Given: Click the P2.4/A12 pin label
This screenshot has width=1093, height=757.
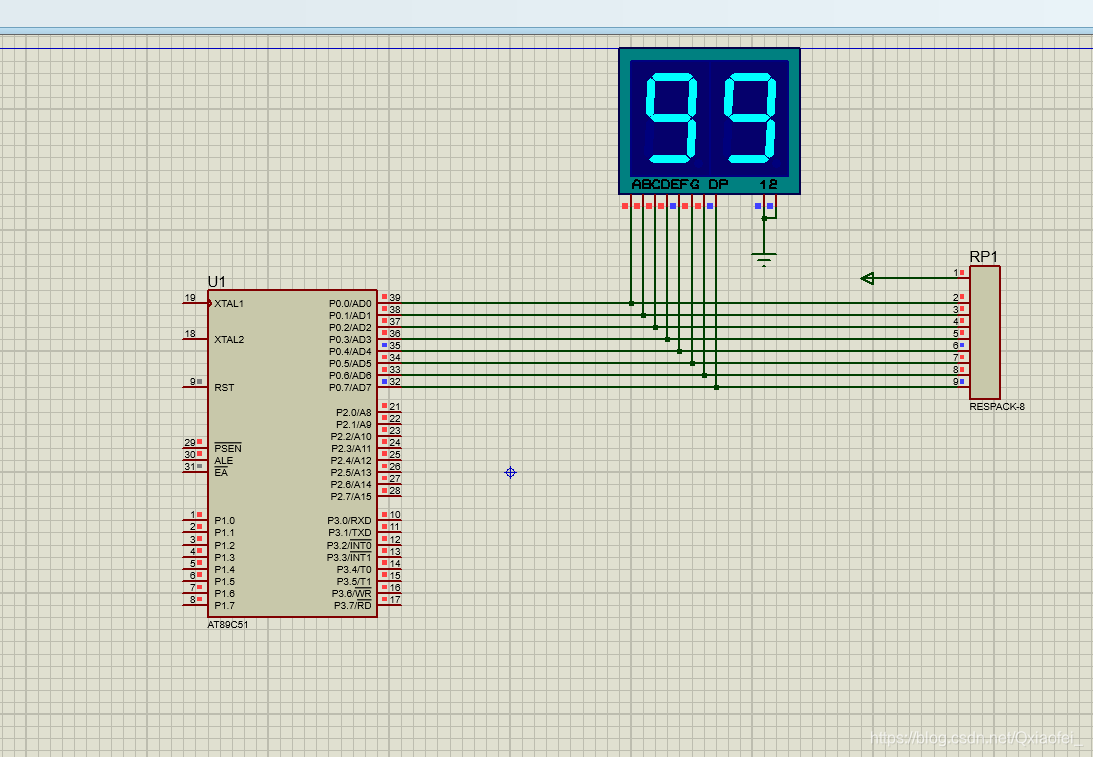Looking at the screenshot, I should point(351,461).
